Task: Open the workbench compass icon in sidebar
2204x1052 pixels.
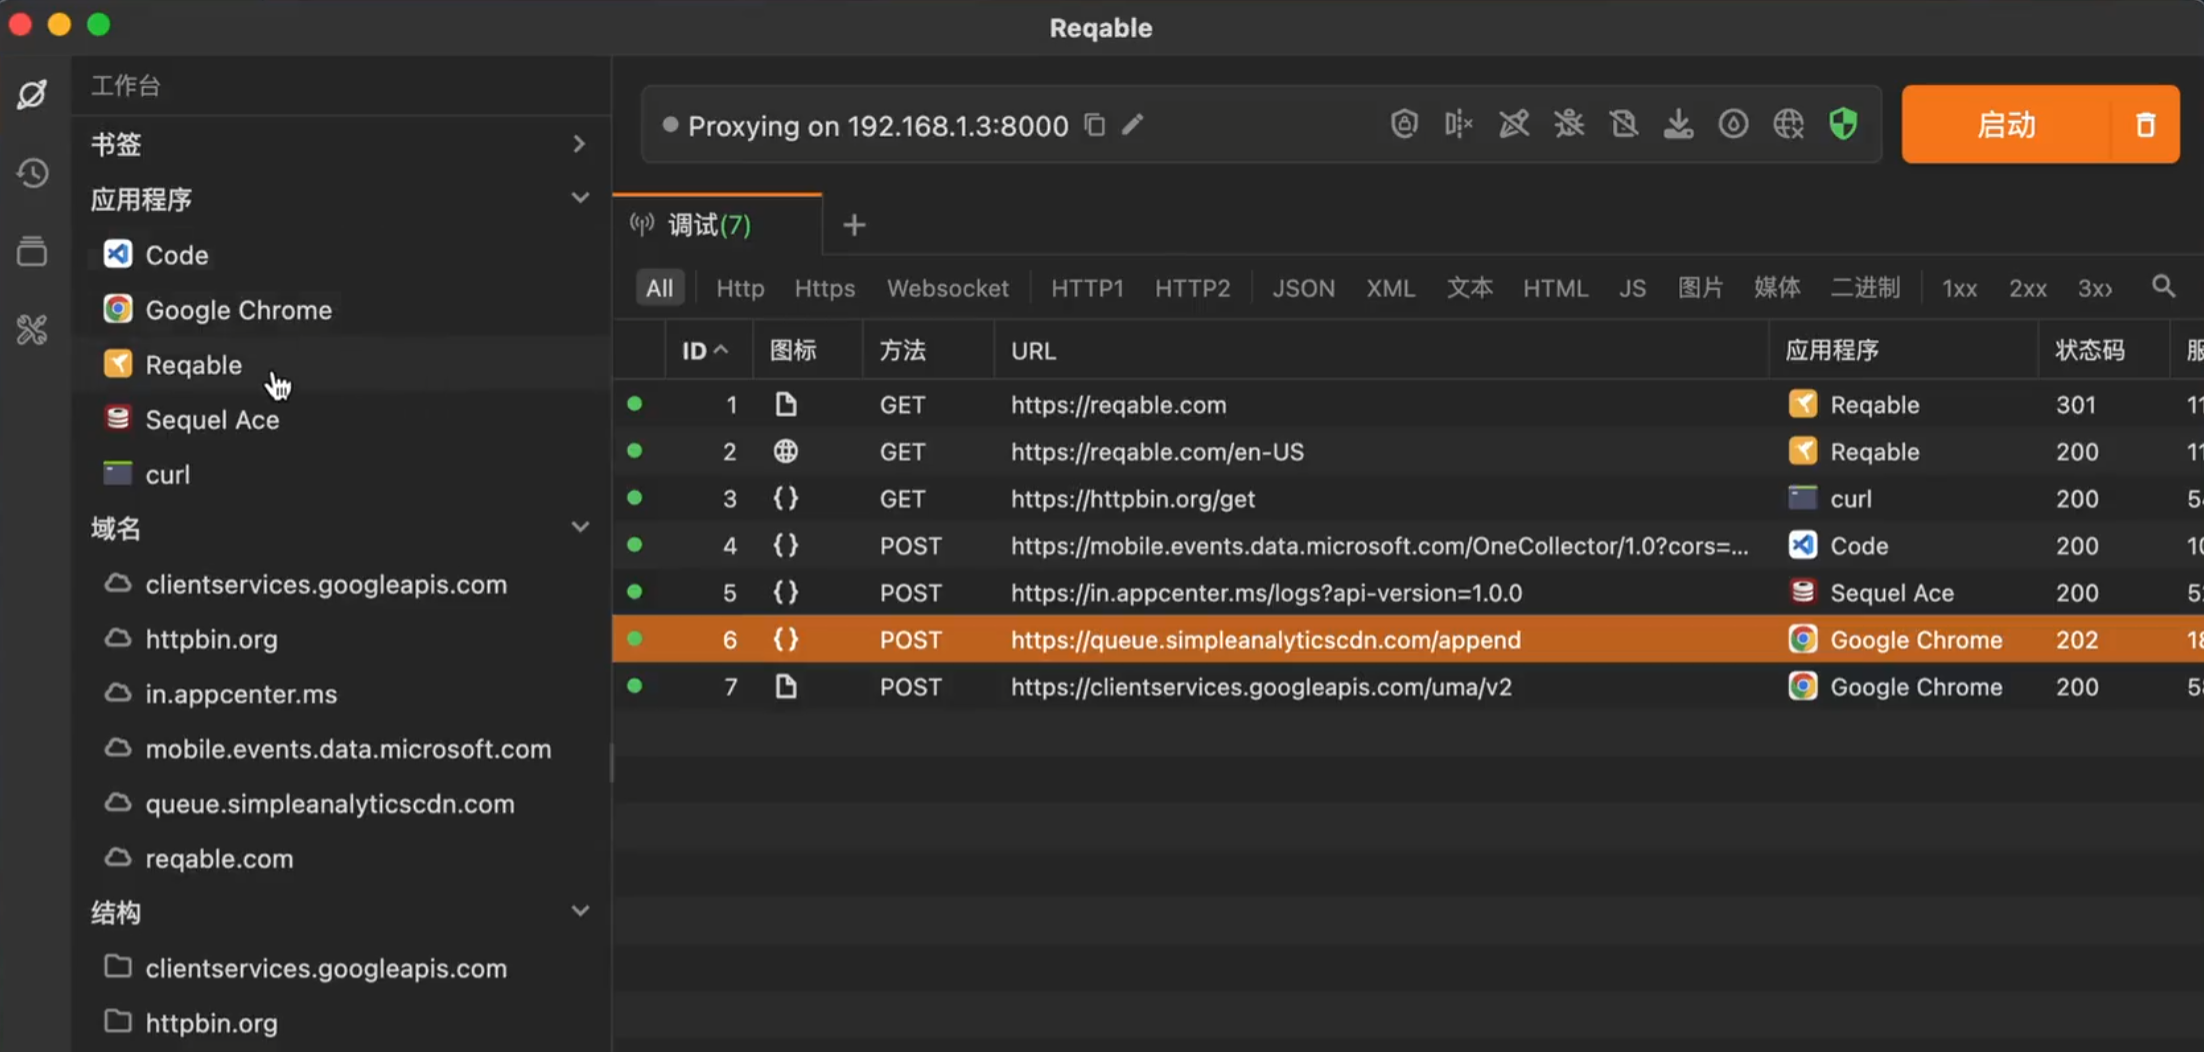Action: coord(32,94)
